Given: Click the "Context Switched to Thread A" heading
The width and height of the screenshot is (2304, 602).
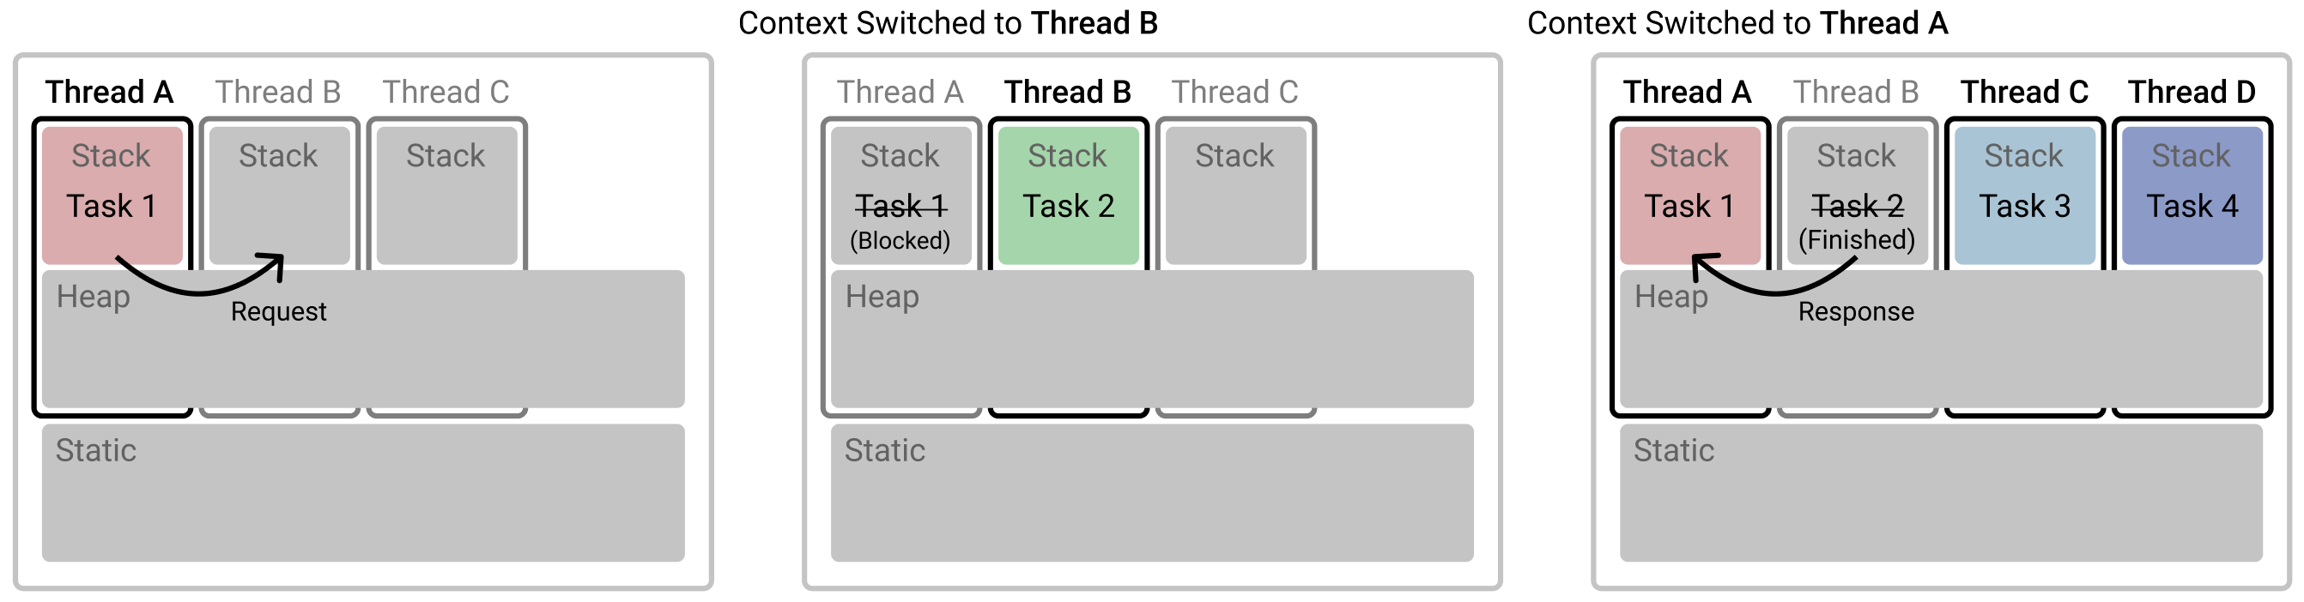Looking at the screenshot, I should [x=1737, y=23].
